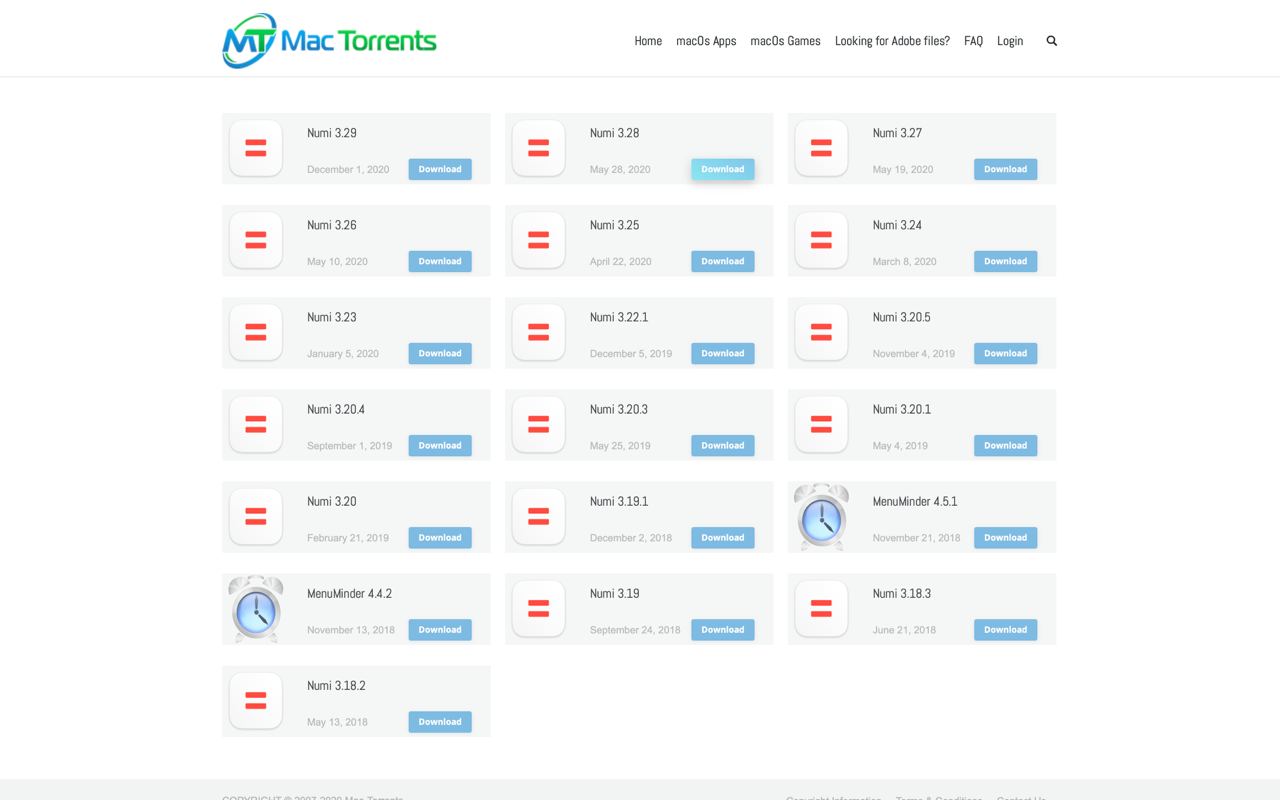Click the date December 1, 2020

[x=348, y=169]
